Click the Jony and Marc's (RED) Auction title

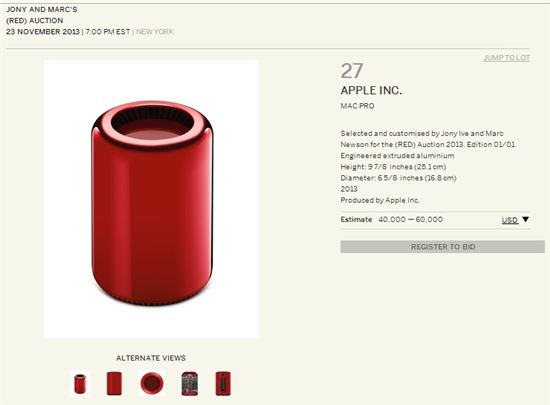41,15
